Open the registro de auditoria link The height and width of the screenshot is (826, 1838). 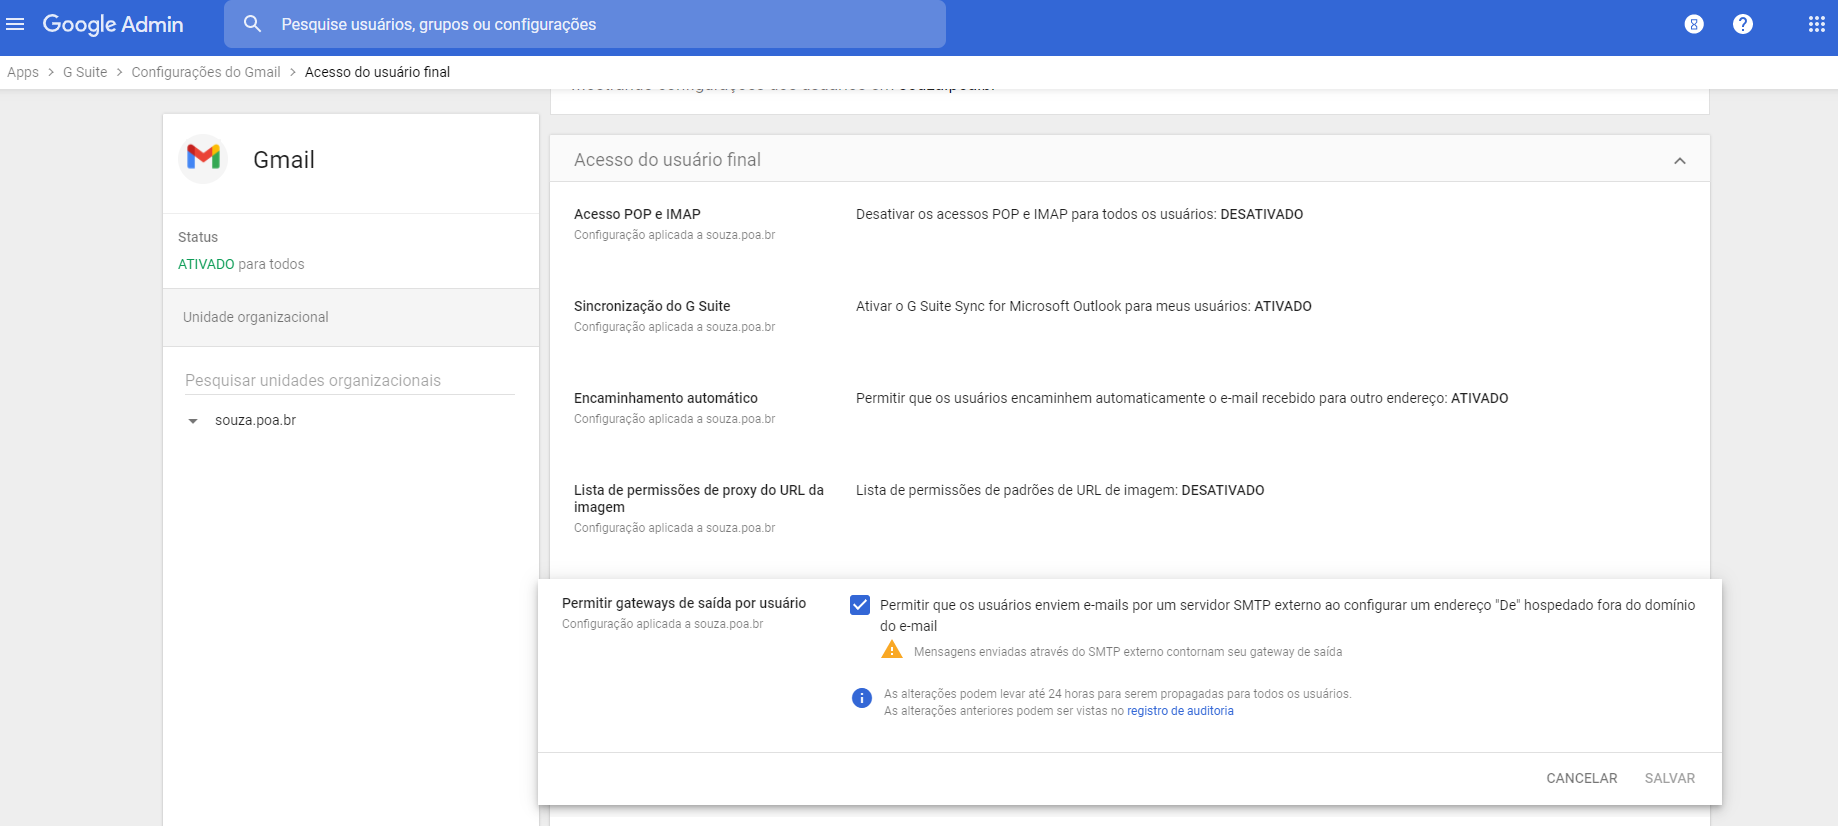click(1180, 711)
